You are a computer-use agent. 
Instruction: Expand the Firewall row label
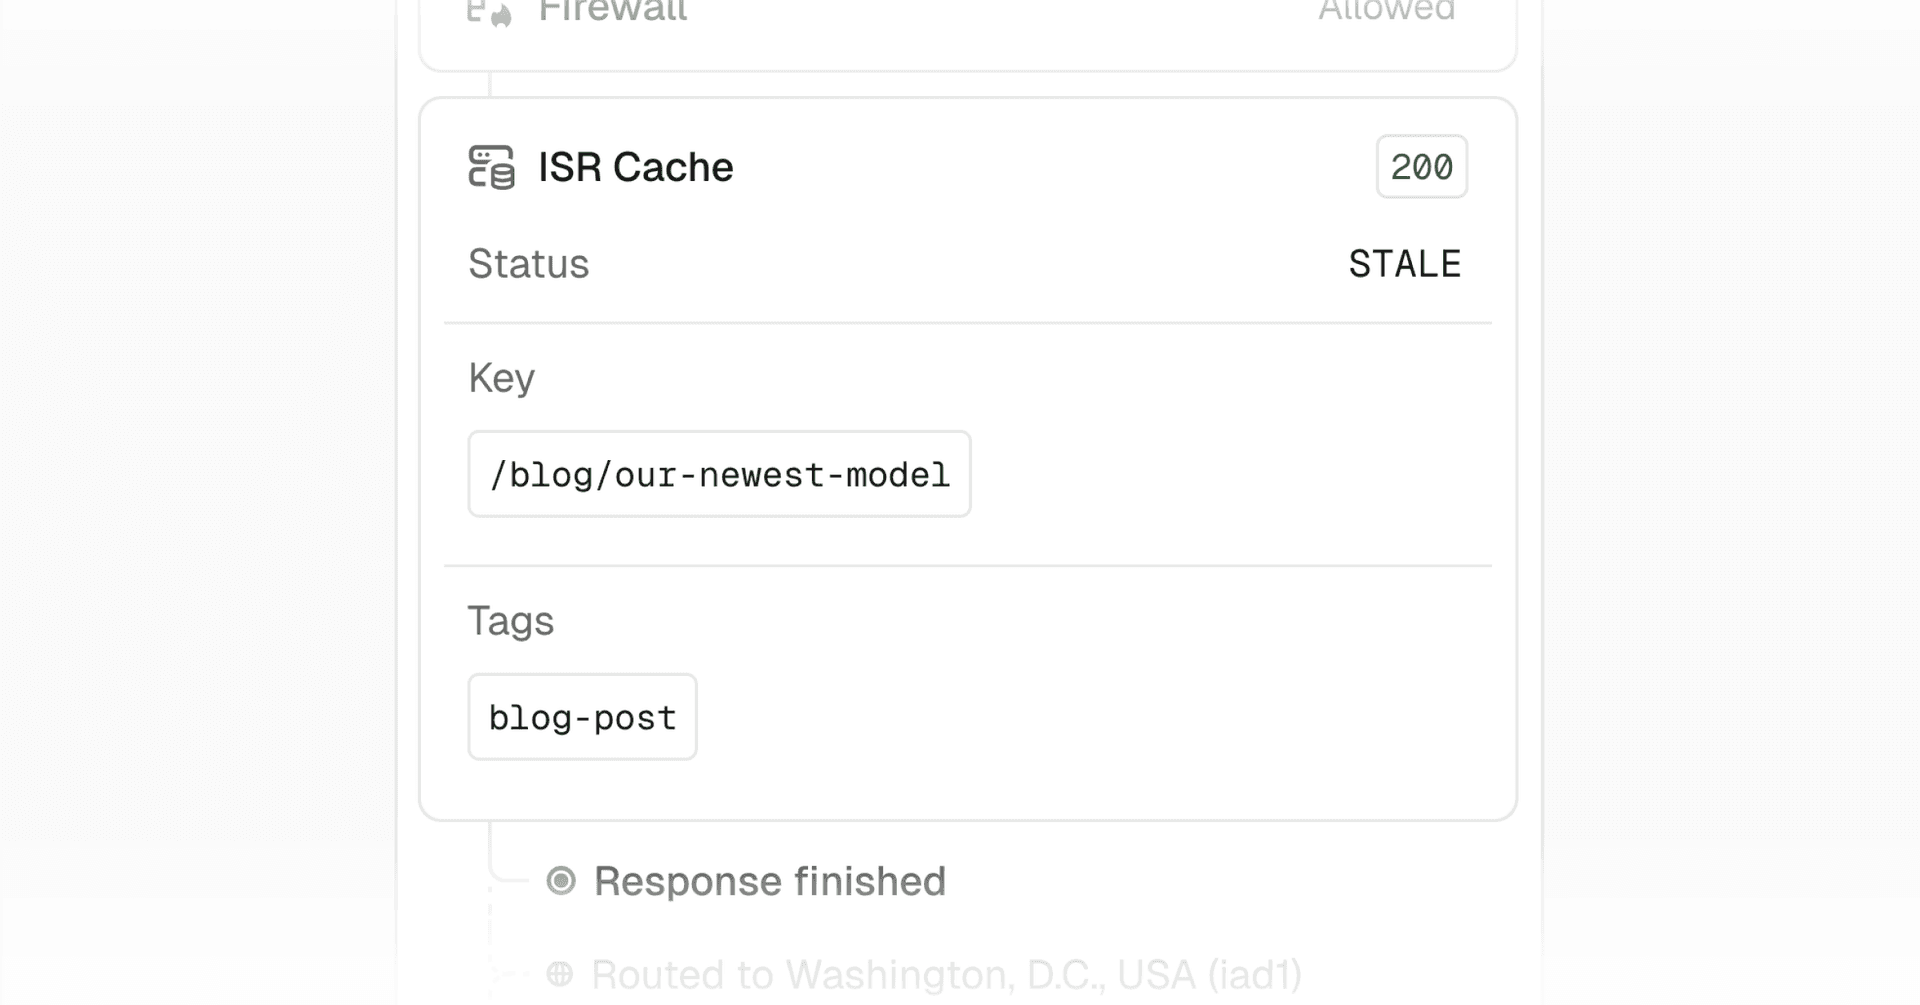(612, 12)
